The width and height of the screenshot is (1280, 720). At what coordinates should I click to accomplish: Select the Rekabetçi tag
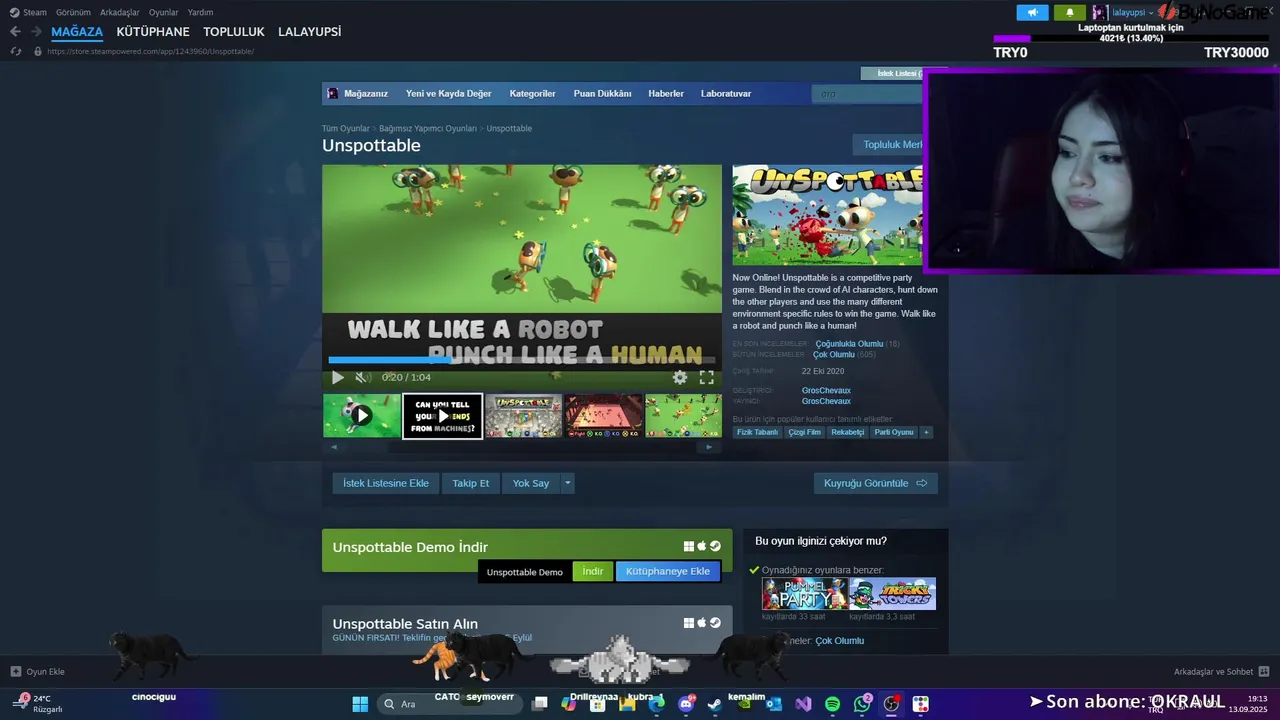click(x=847, y=432)
